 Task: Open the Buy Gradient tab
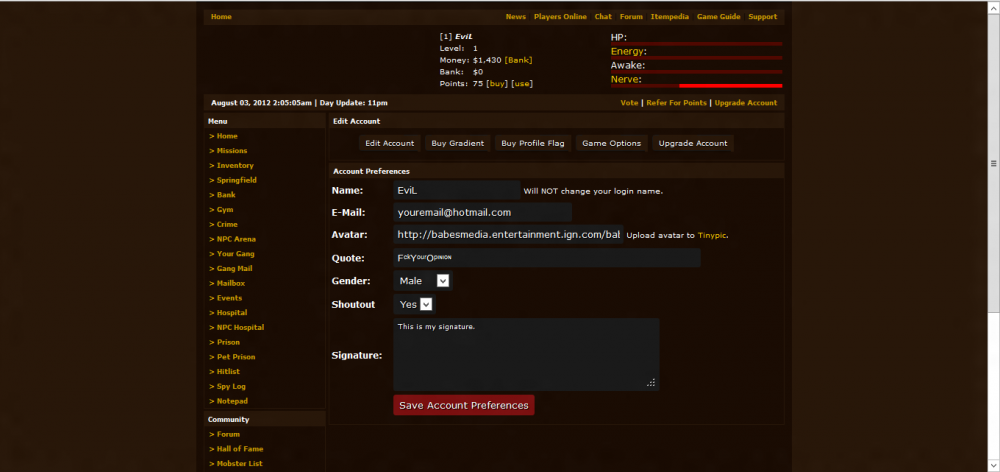pyautogui.click(x=457, y=143)
